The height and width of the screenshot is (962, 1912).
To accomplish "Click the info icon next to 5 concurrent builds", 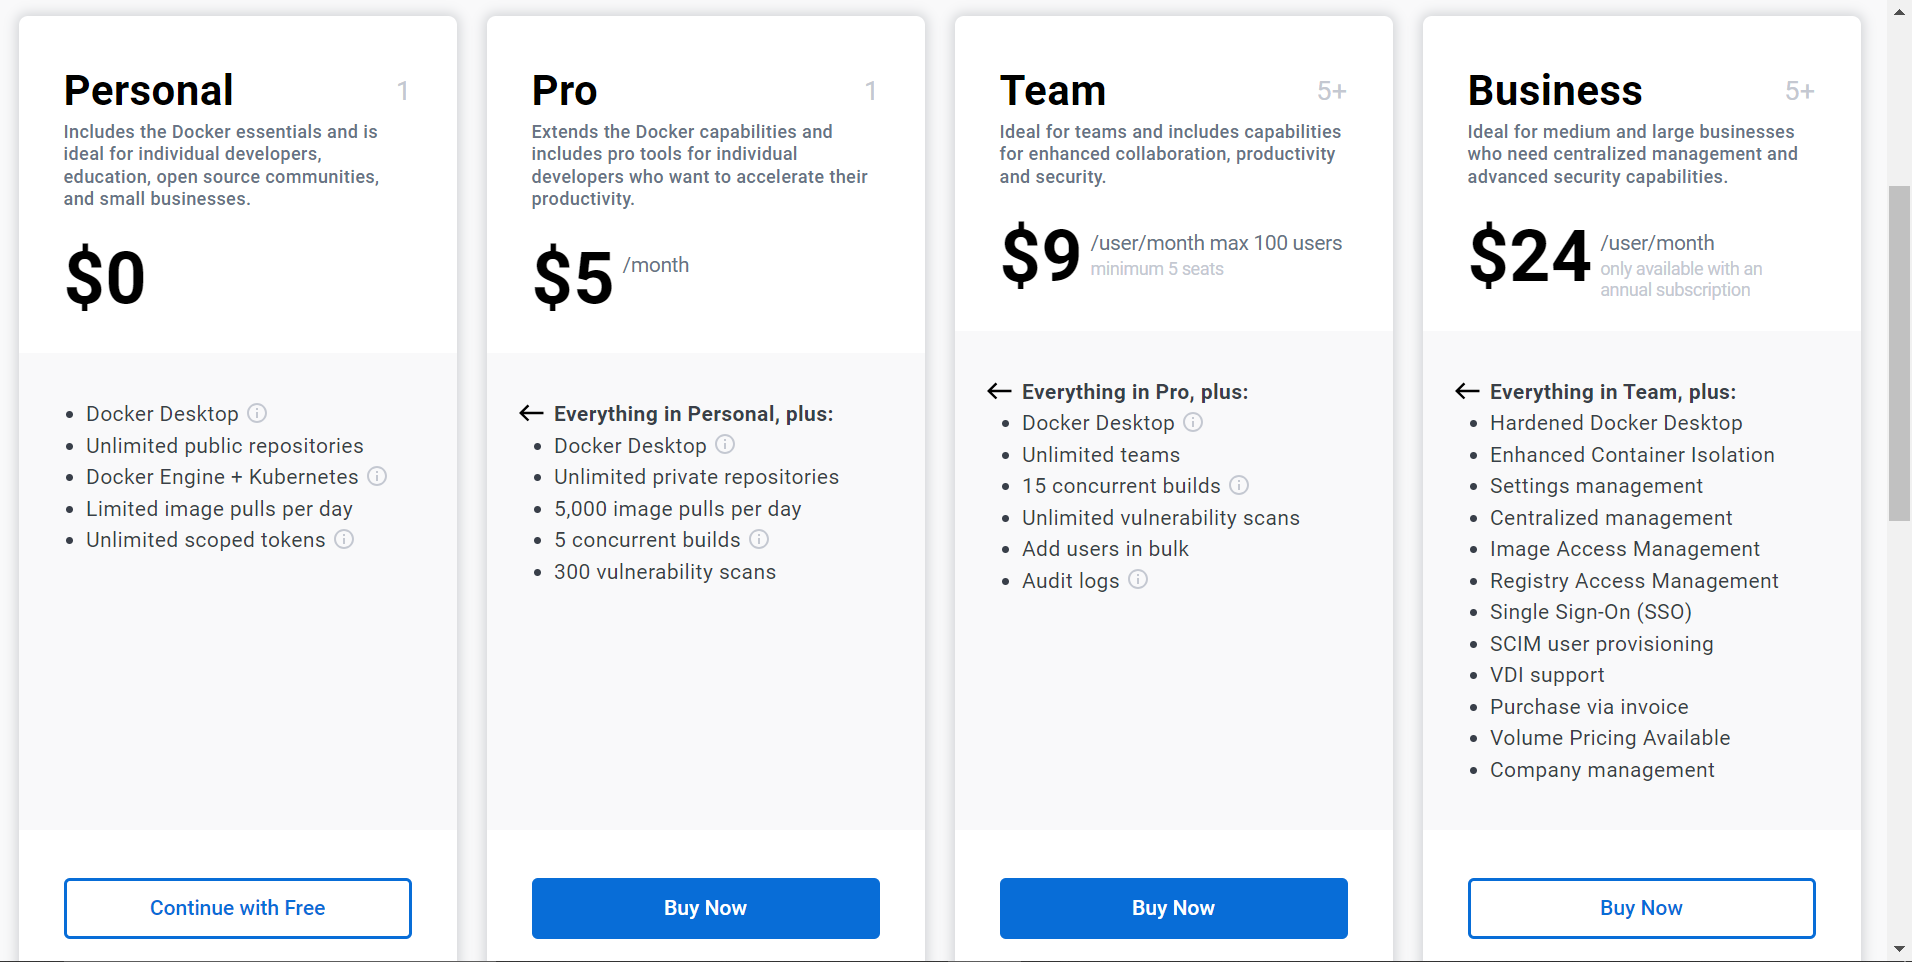I will [x=760, y=540].
